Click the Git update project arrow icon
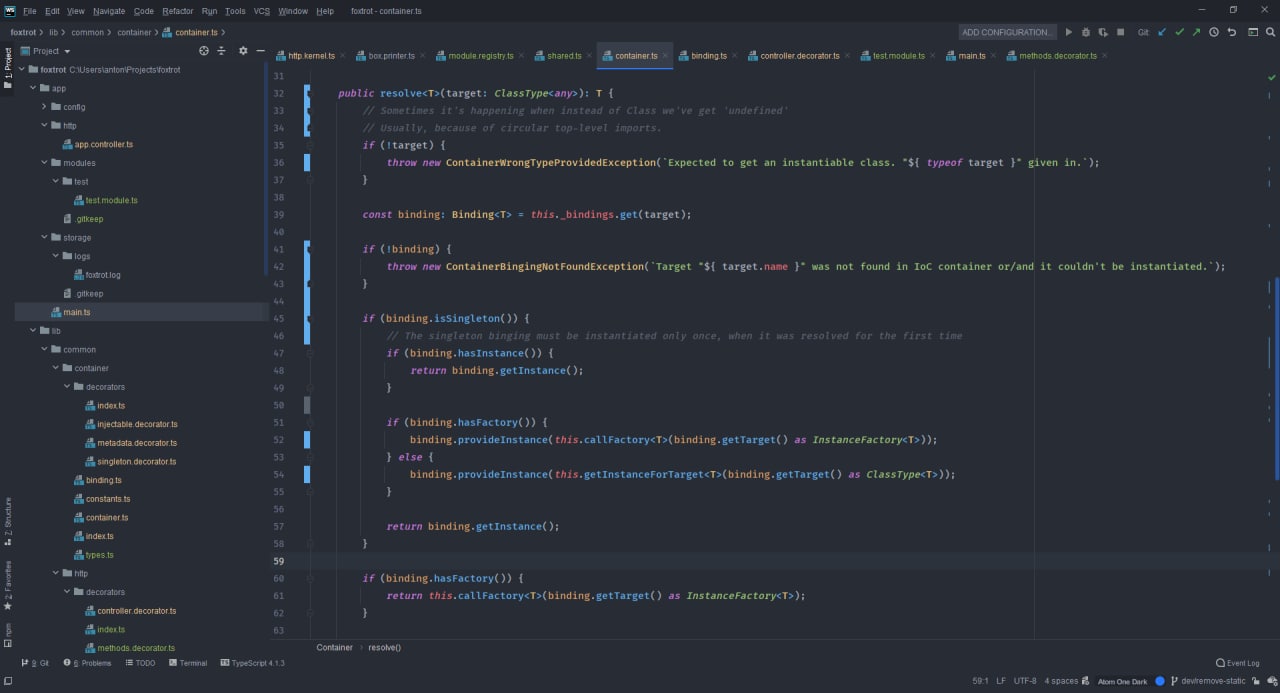This screenshot has height=693, width=1280. [x=1162, y=32]
